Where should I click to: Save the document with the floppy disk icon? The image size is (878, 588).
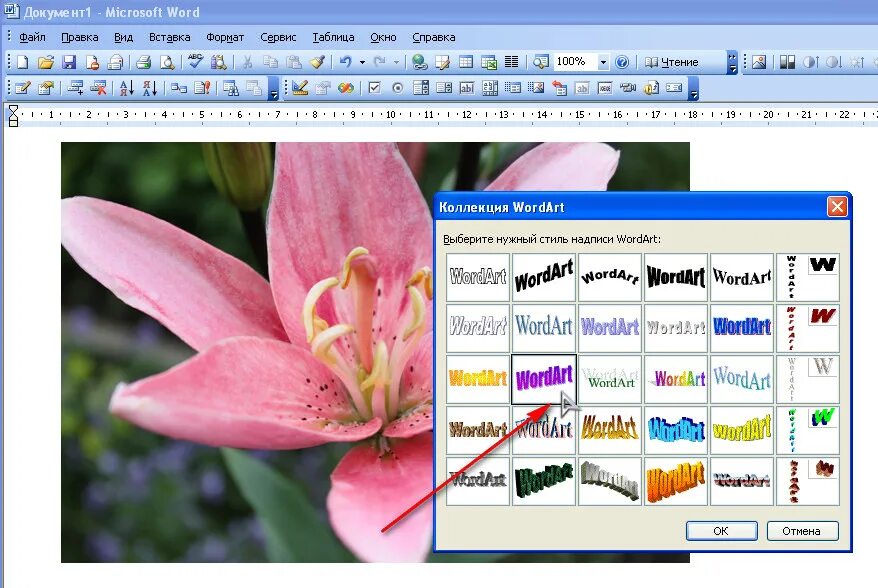point(69,62)
